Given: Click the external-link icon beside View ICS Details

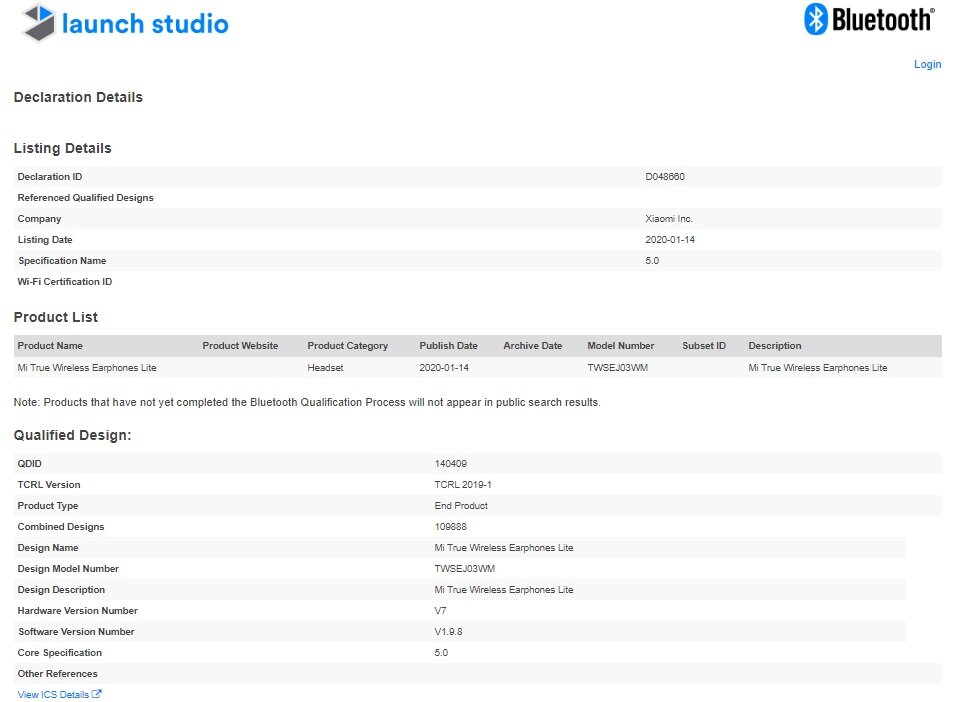Looking at the screenshot, I should click(x=96, y=694).
